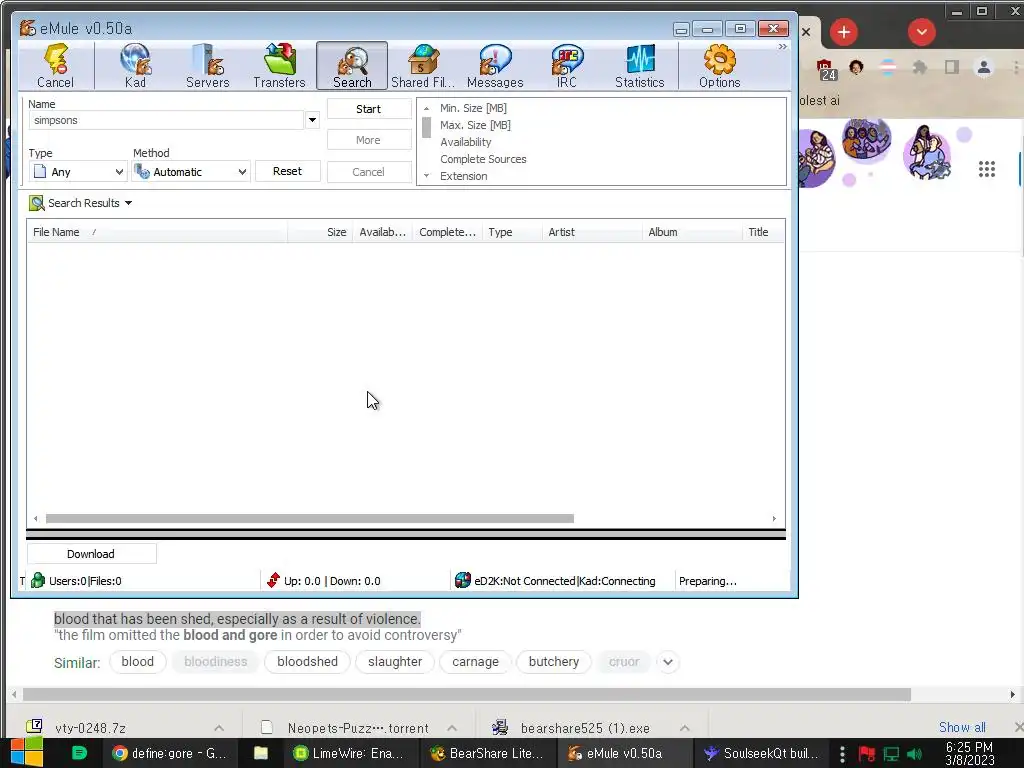Sort results by File Name column
This screenshot has height=768, width=1024.
click(x=157, y=232)
